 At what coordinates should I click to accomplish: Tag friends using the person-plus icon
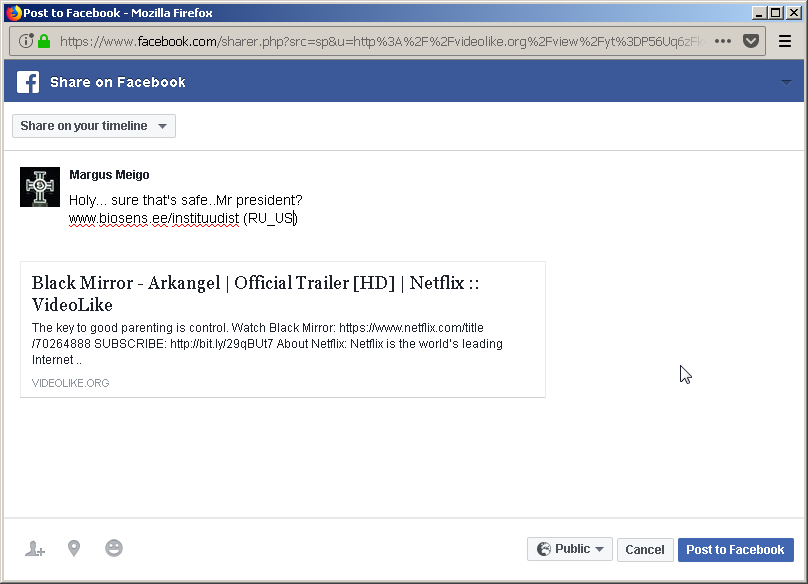[35, 548]
